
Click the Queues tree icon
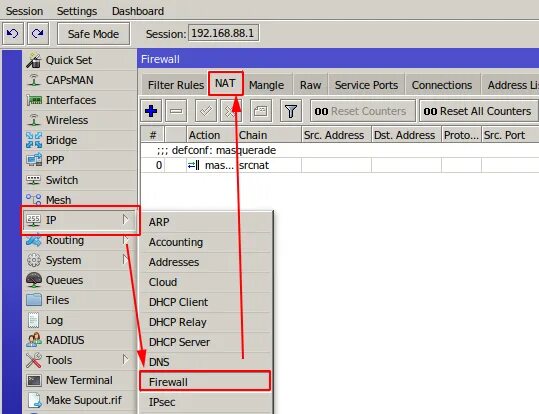click(x=34, y=280)
